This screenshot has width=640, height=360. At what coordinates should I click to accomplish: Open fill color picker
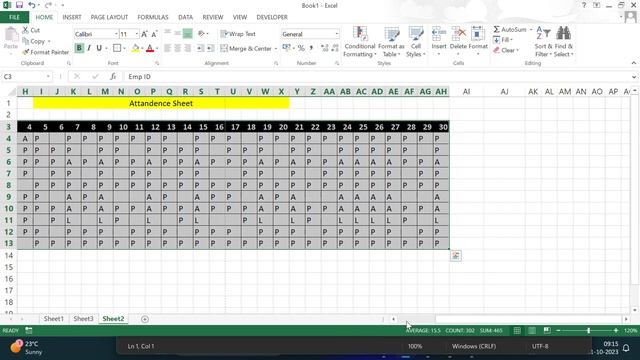pos(142,49)
